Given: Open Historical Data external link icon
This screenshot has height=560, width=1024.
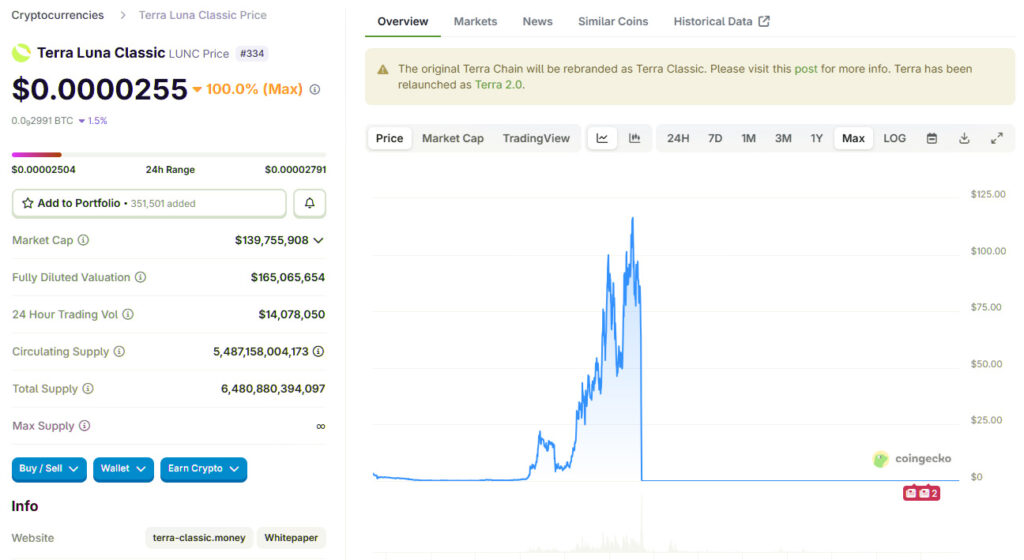Looking at the screenshot, I should pos(764,22).
